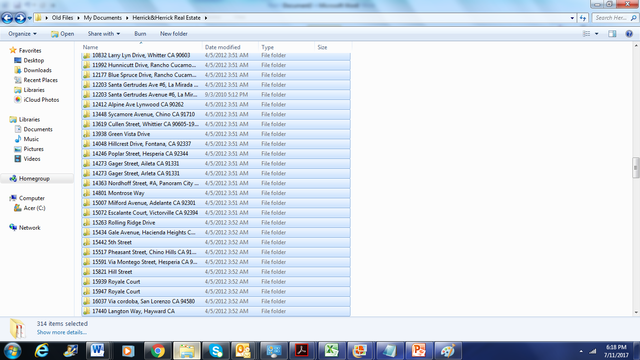Go back with the Back arrow button
The width and height of the screenshot is (640, 360).
coord(7,18)
